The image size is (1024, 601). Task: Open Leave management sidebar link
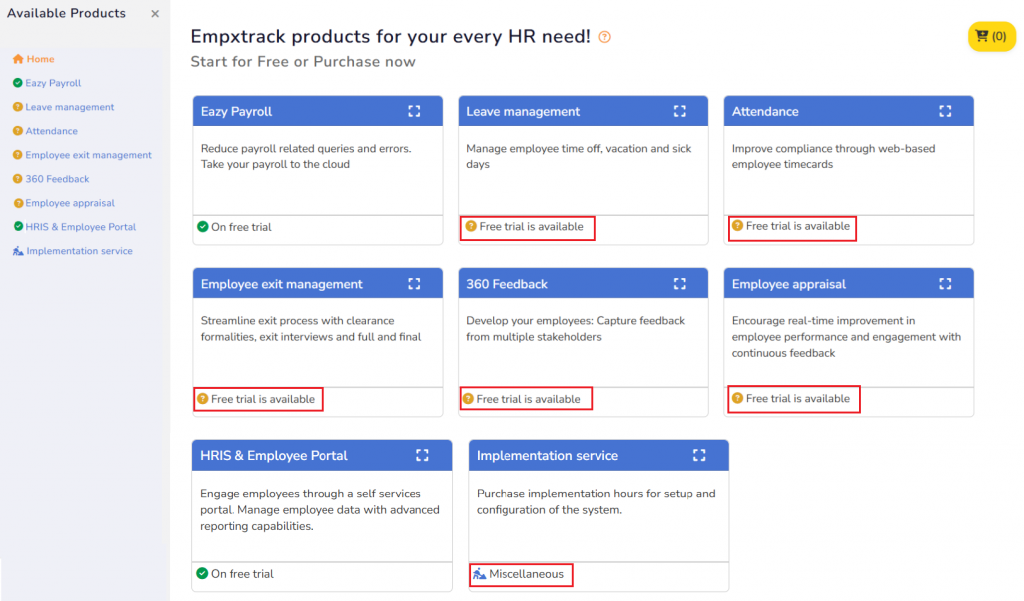click(69, 107)
